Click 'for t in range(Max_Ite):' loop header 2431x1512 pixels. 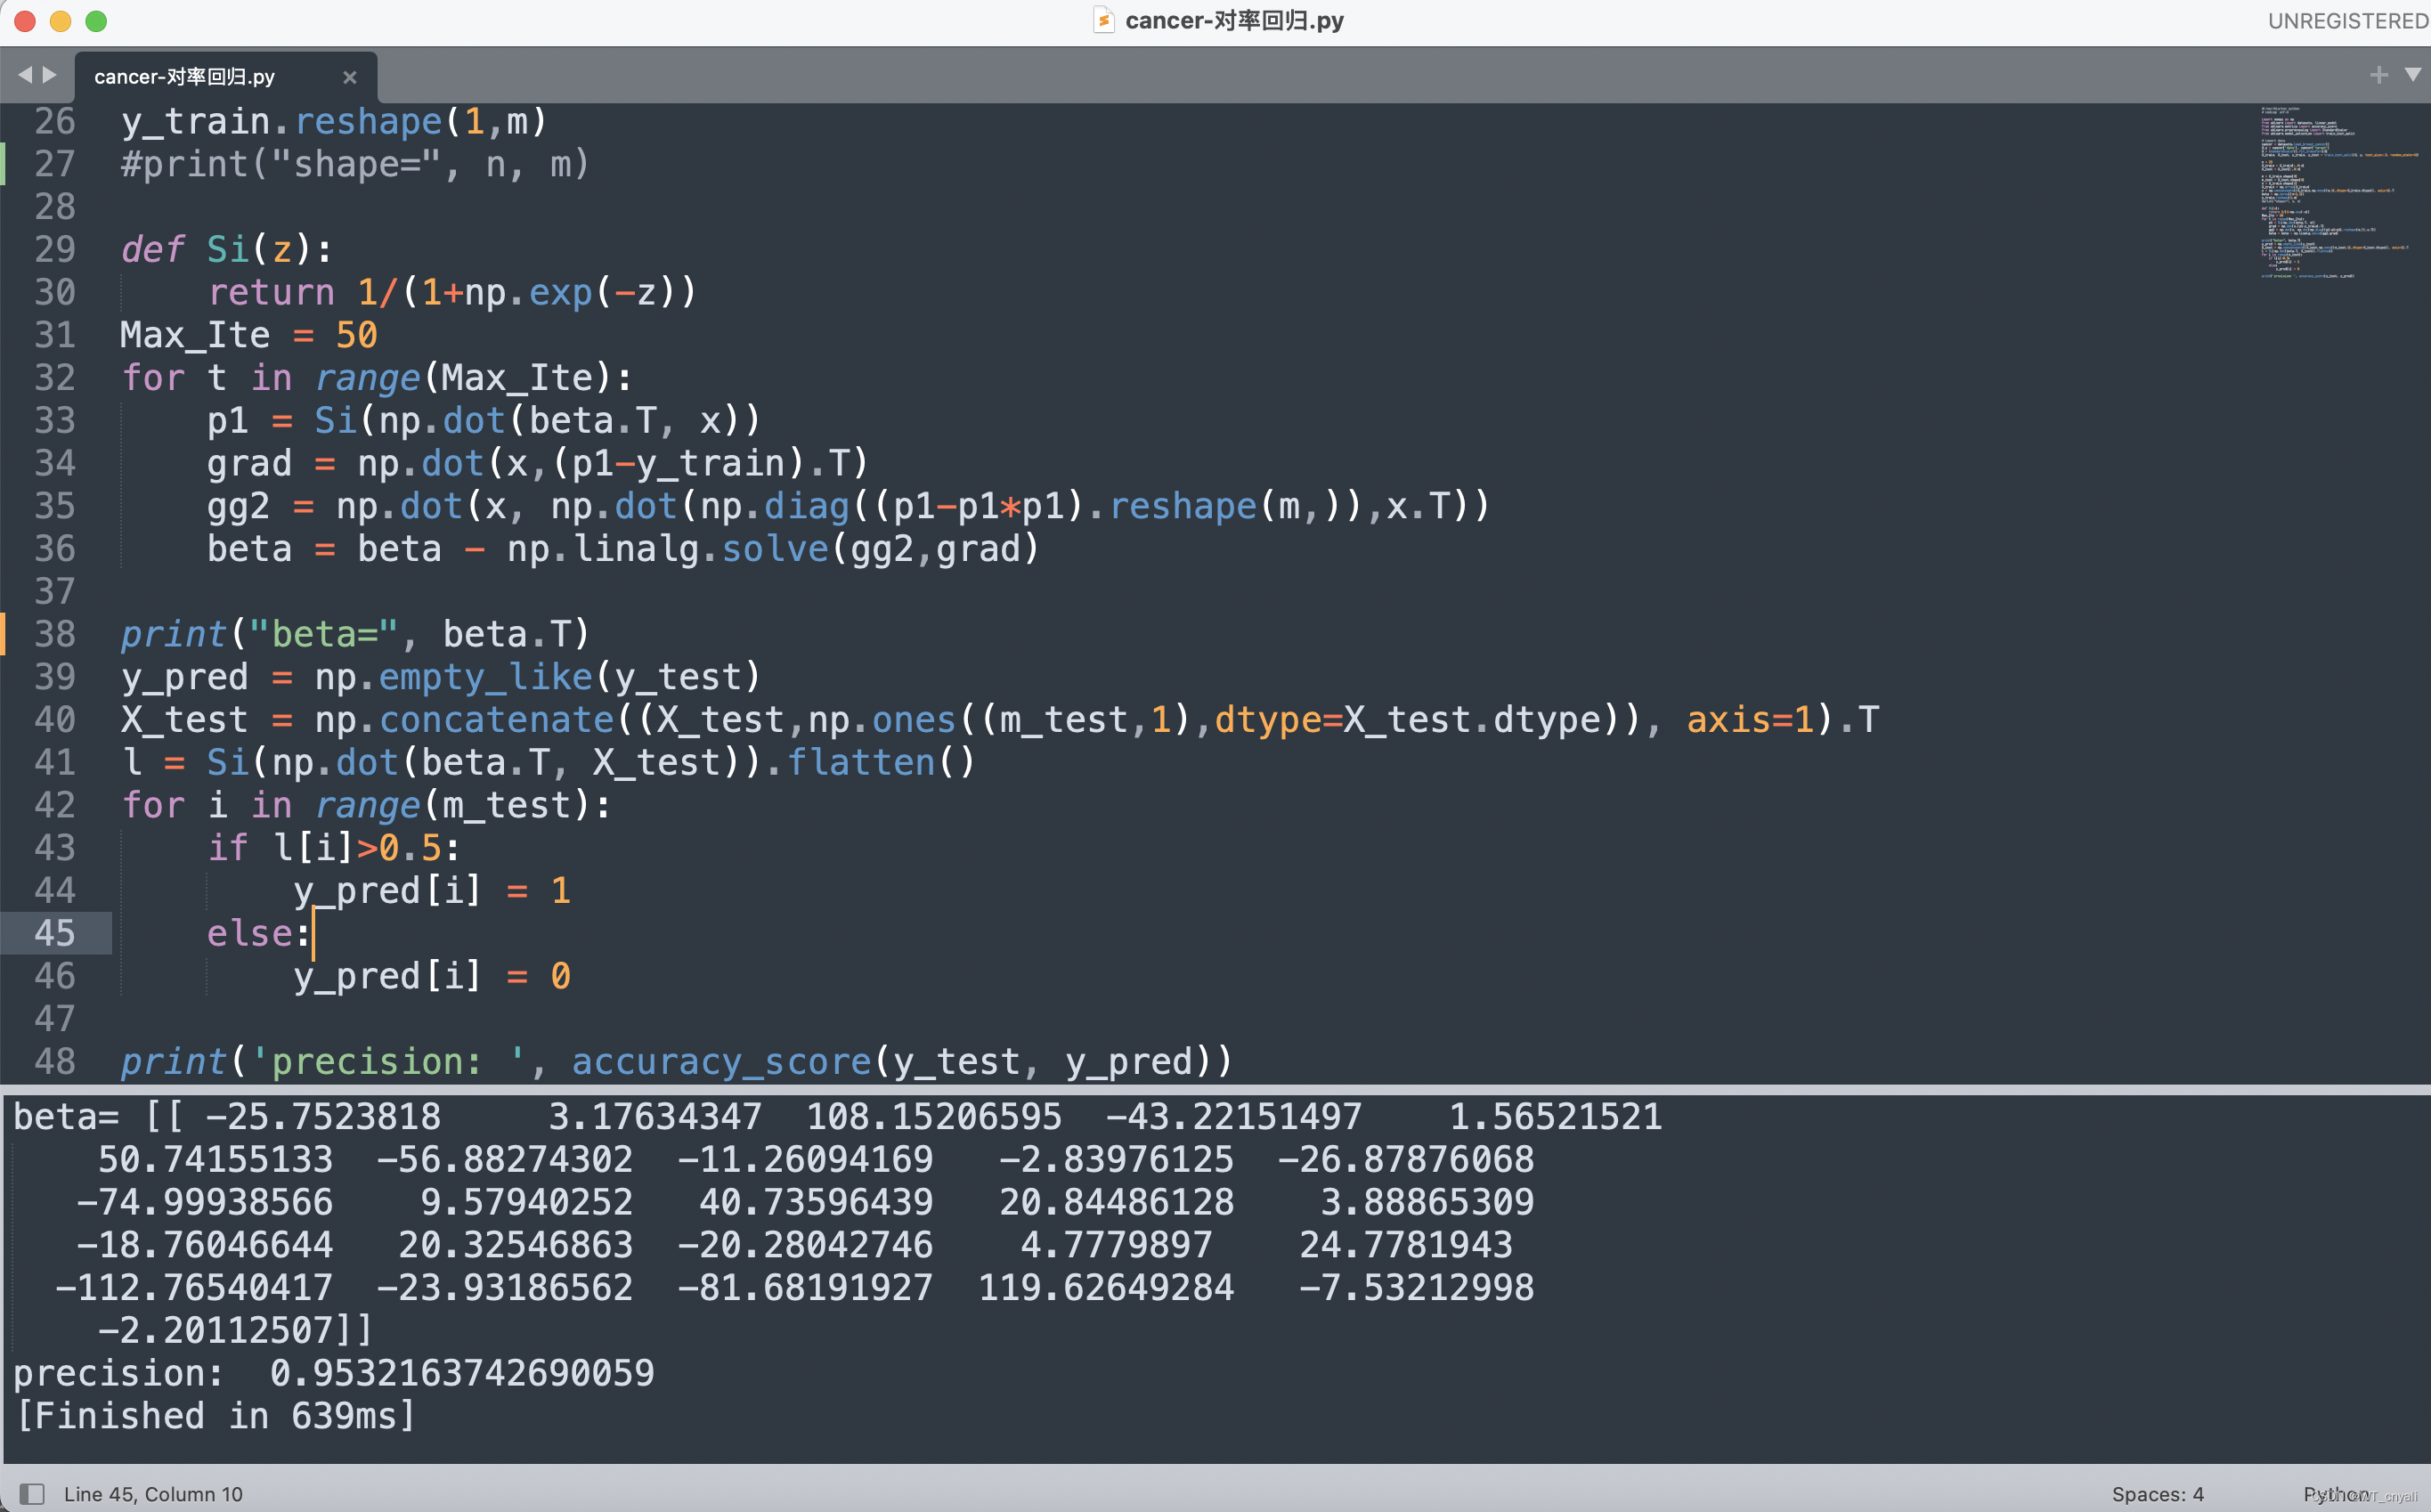pos(377,378)
